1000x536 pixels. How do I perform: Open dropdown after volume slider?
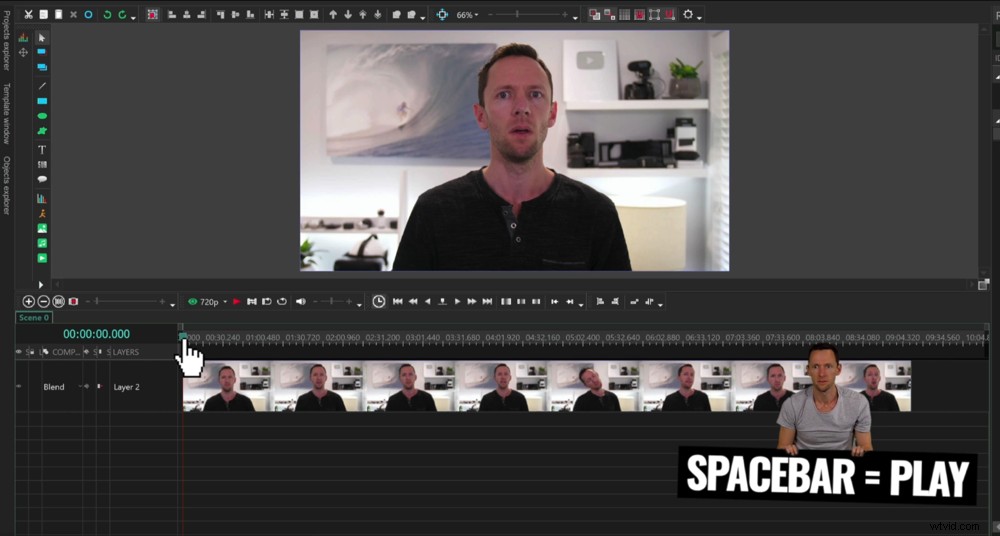pos(359,305)
